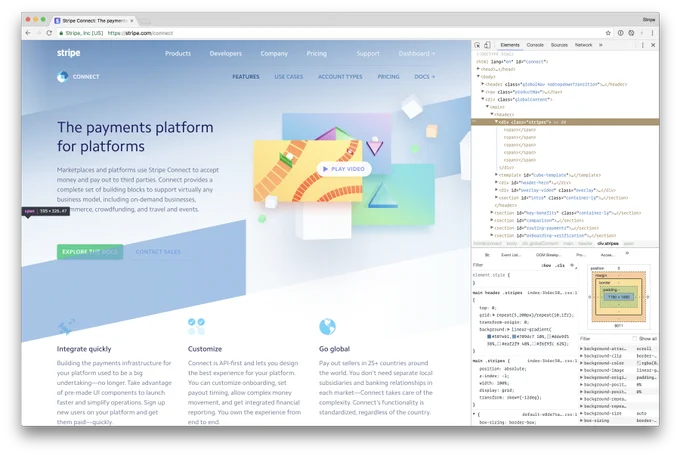Toggle the device toolbar icon in DevTools
This screenshot has width=680, height=456.
(487, 45)
